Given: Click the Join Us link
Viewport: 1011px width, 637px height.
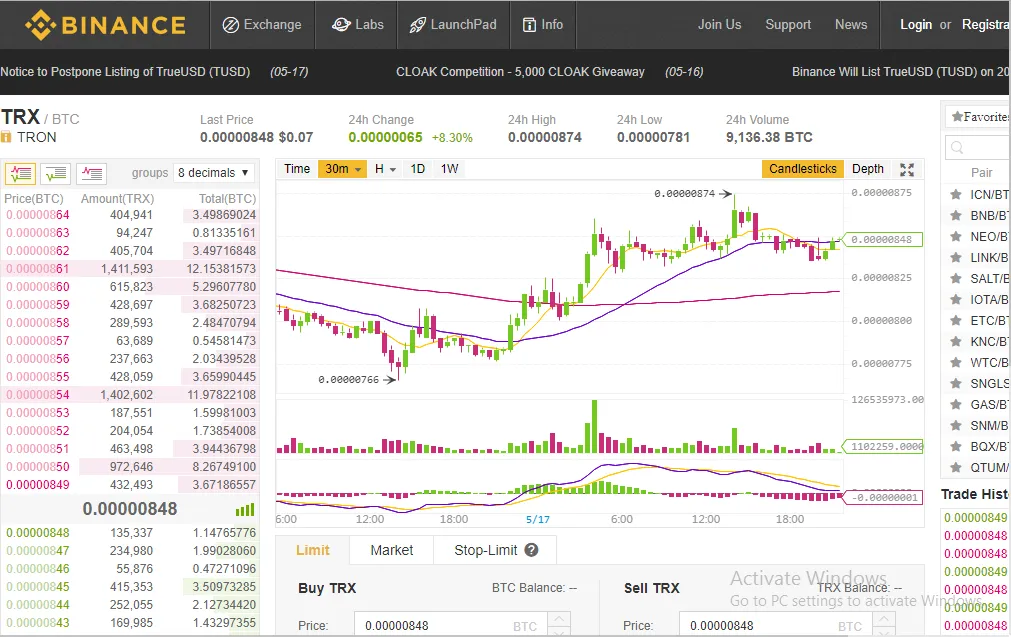Looking at the screenshot, I should point(720,24).
